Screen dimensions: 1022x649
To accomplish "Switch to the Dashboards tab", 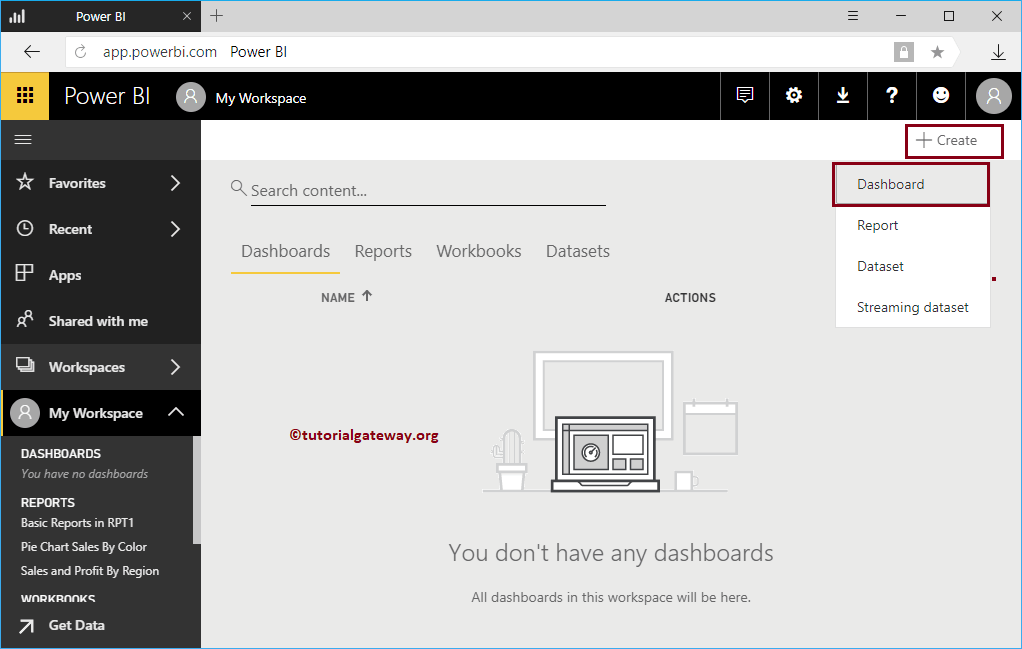I will click(285, 252).
